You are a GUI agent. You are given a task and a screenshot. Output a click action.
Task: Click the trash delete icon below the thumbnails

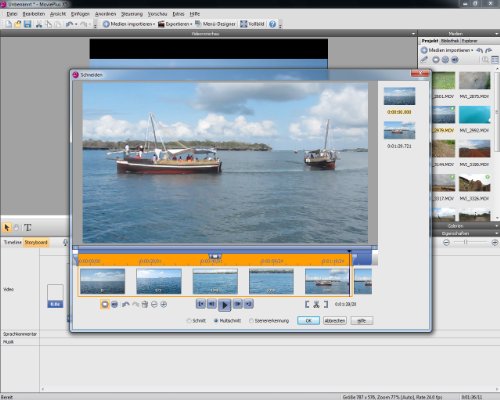tap(145, 304)
